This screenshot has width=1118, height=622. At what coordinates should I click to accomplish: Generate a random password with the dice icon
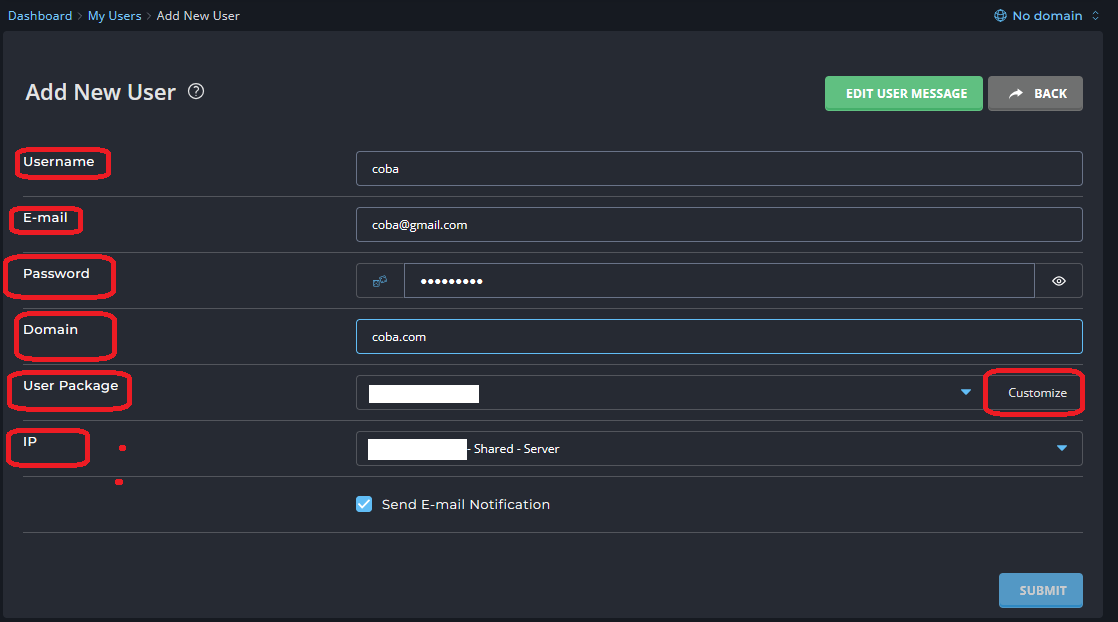coord(380,281)
